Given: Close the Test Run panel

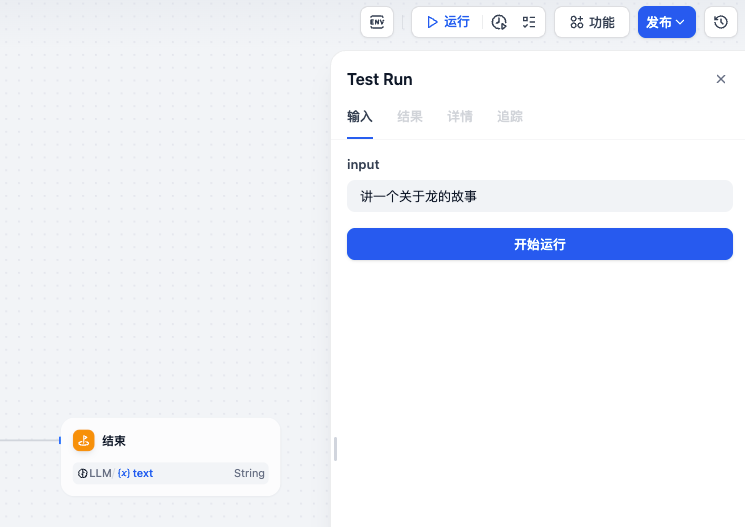Looking at the screenshot, I should coord(721,79).
